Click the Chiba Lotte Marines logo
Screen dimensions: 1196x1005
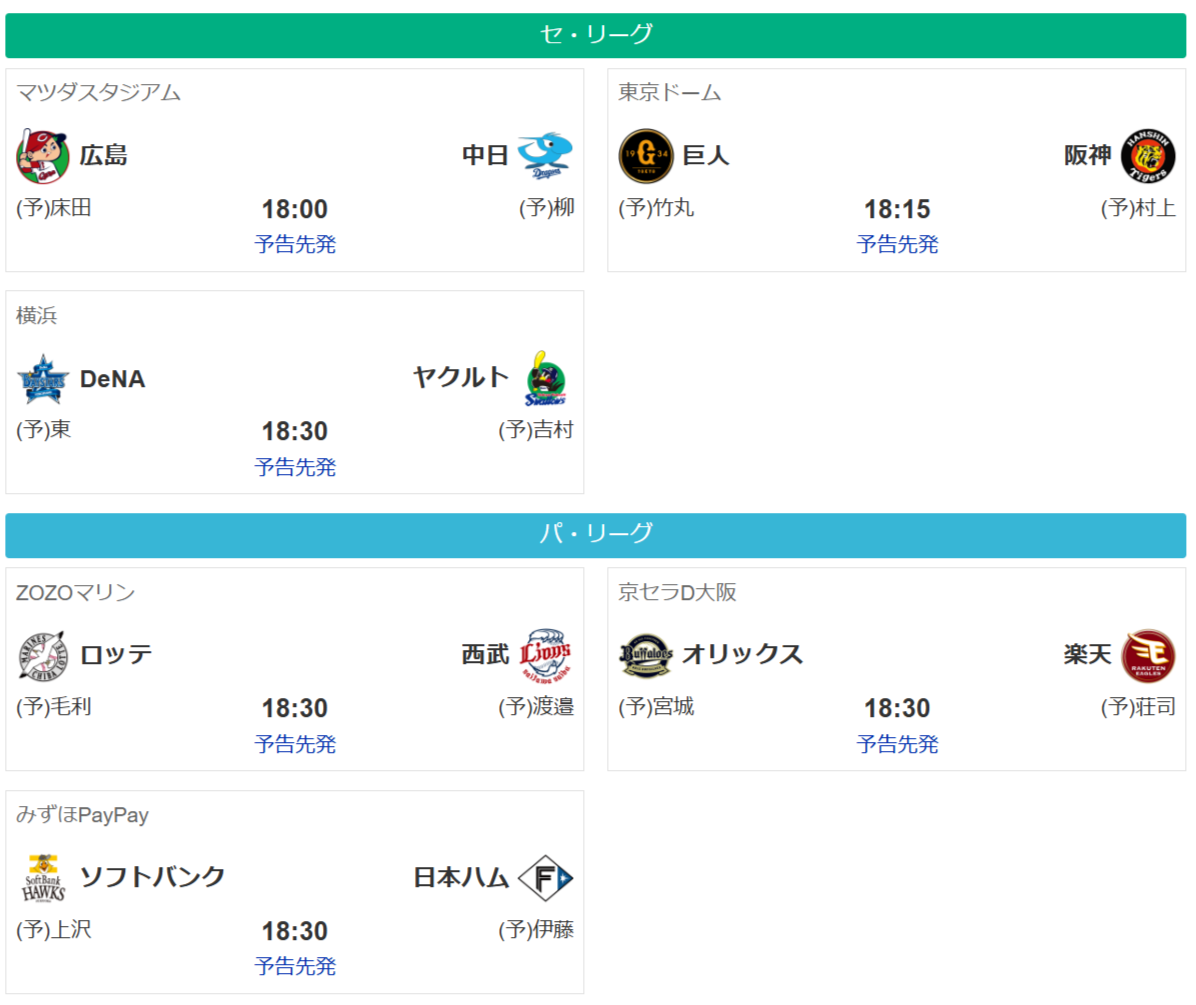[x=43, y=656]
